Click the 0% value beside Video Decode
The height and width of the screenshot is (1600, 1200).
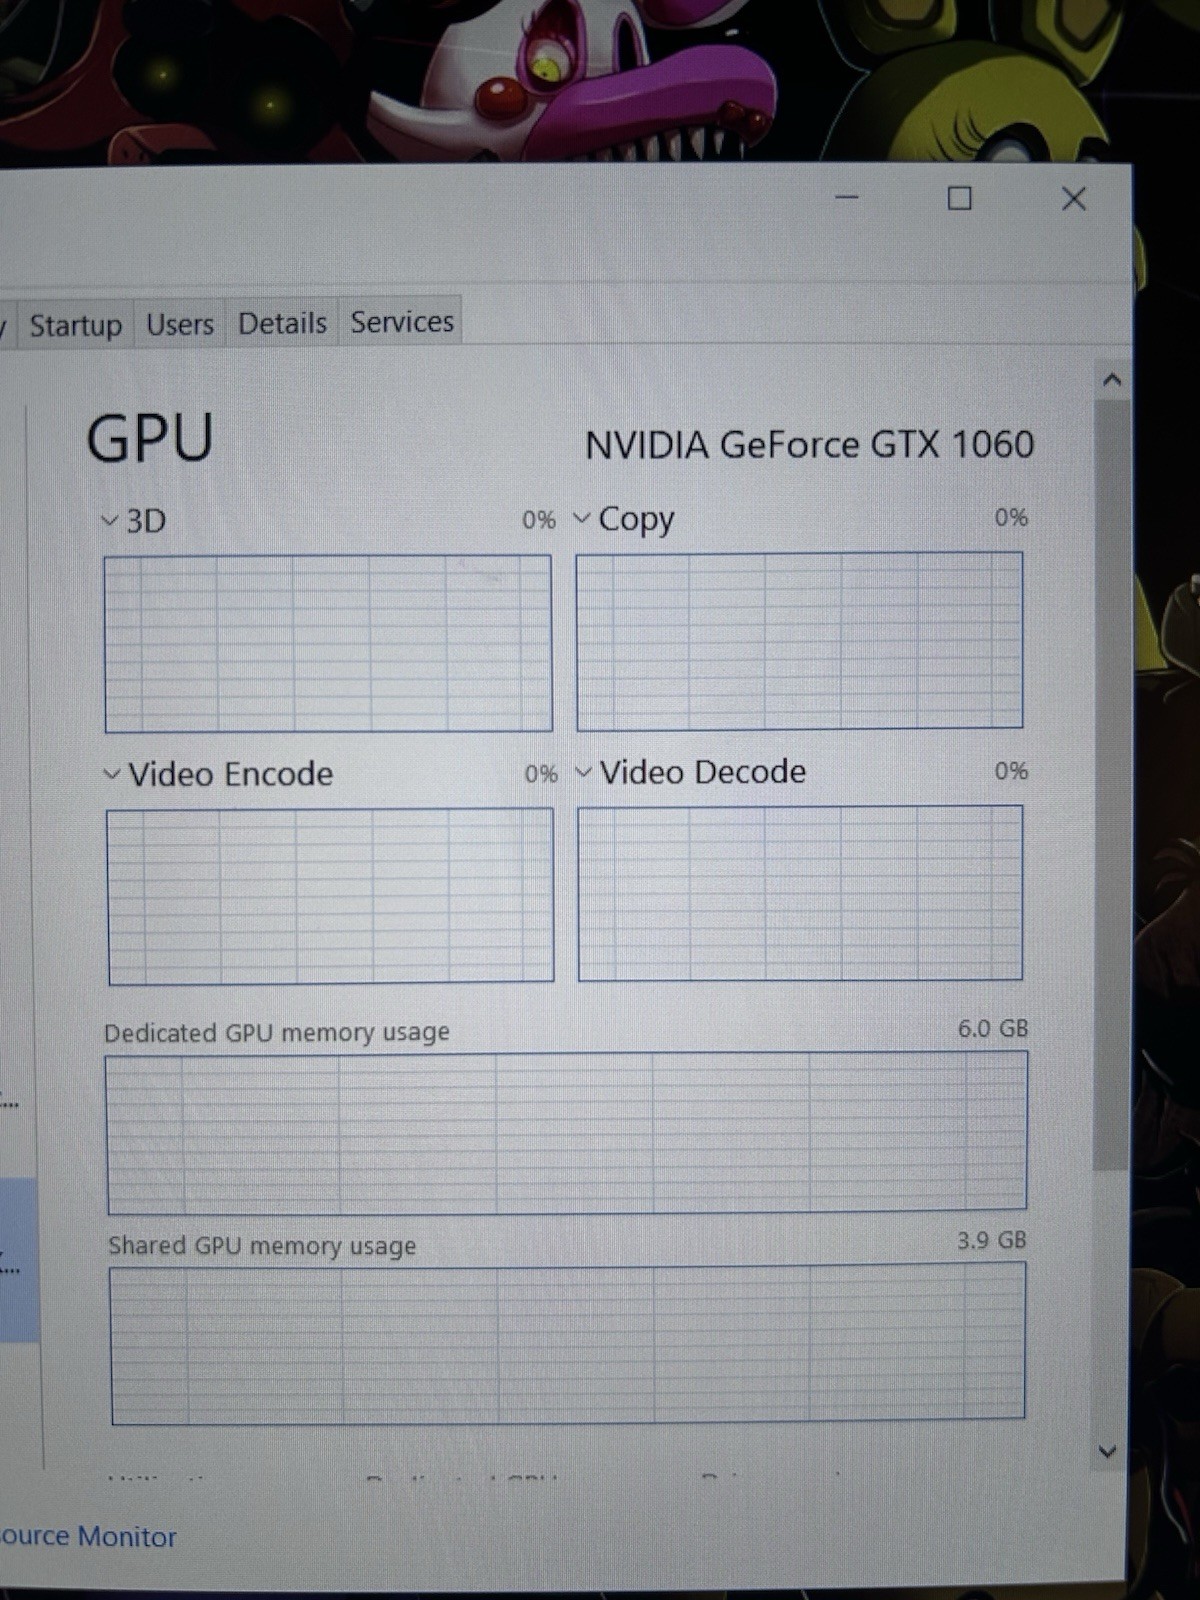coord(1011,771)
